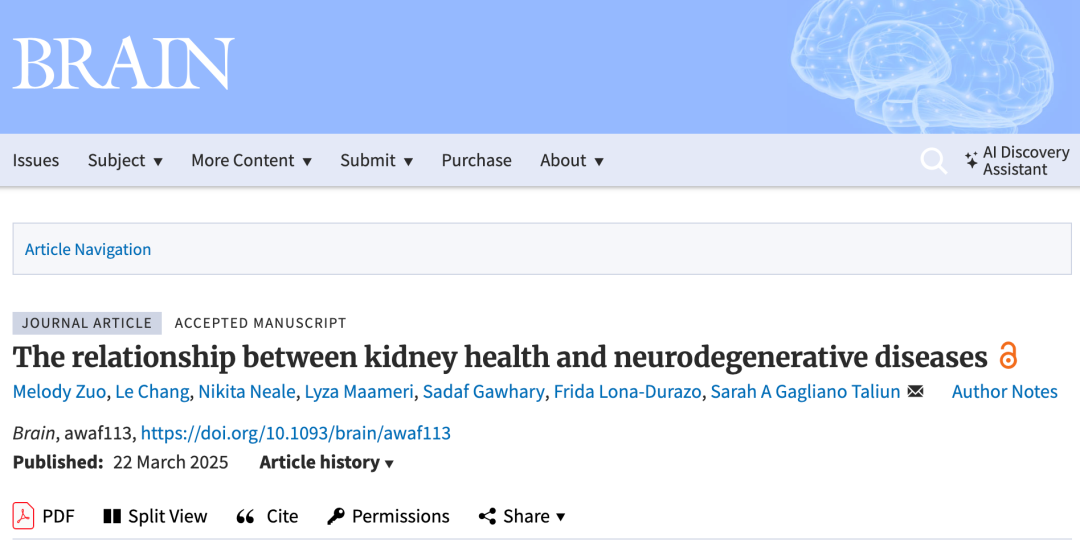Click the corresponding author envelope icon
1080x543 pixels.
pos(915,391)
